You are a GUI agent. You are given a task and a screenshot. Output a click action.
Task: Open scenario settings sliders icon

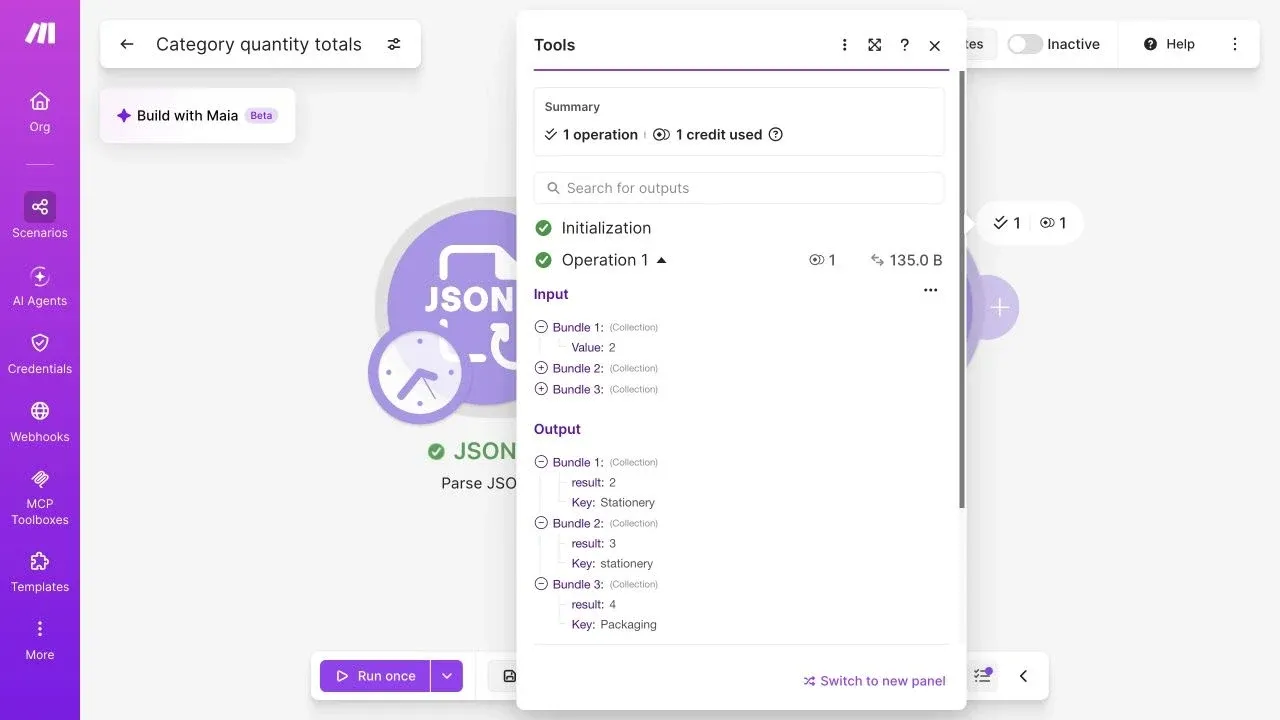(394, 44)
